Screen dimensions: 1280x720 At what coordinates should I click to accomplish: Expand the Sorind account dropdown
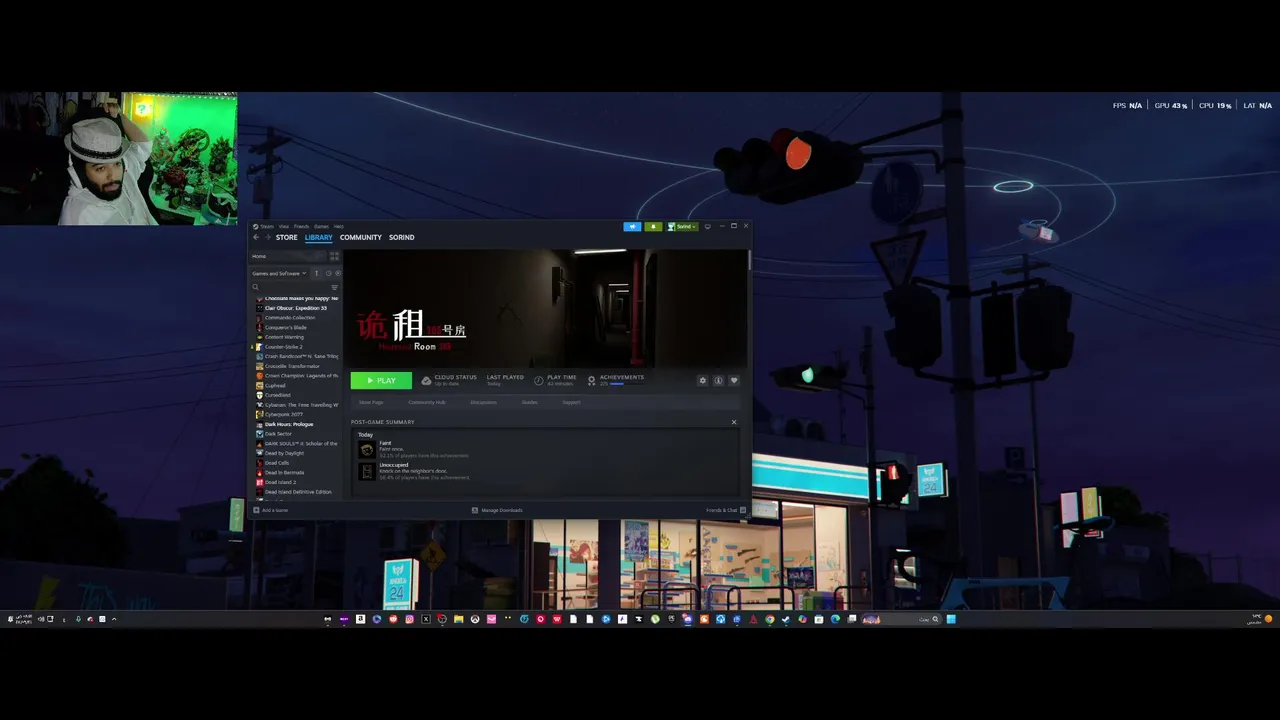(x=683, y=227)
